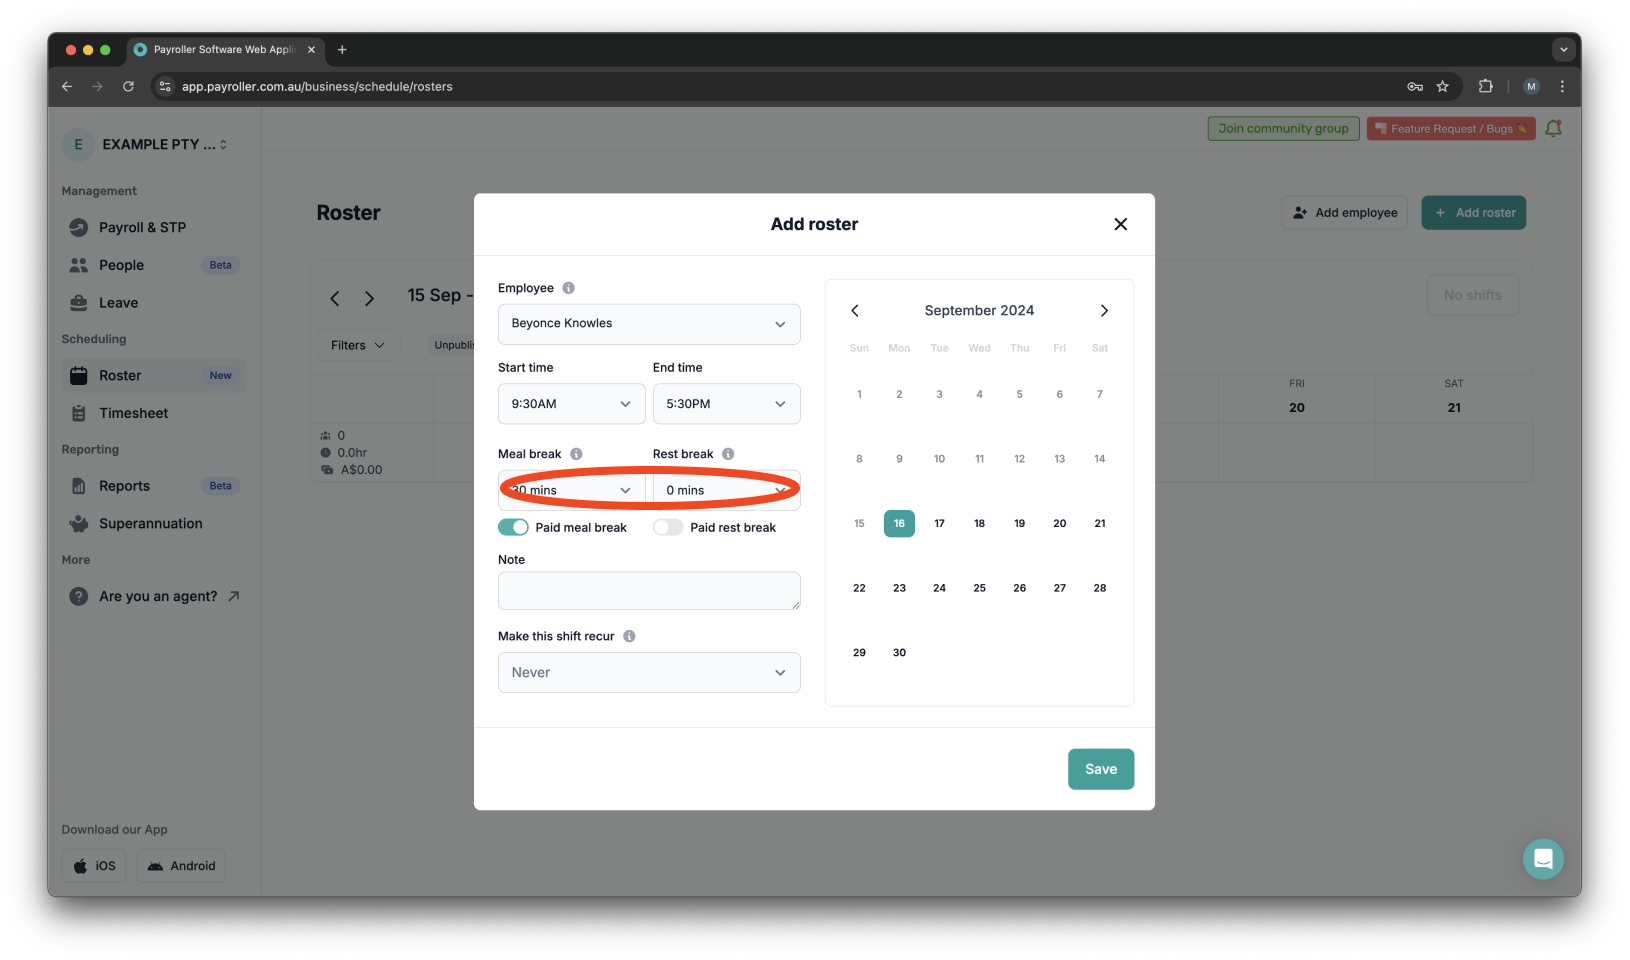The width and height of the screenshot is (1630, 960).
Task: Open notifications bell
Action: [x=1553, y=128]
